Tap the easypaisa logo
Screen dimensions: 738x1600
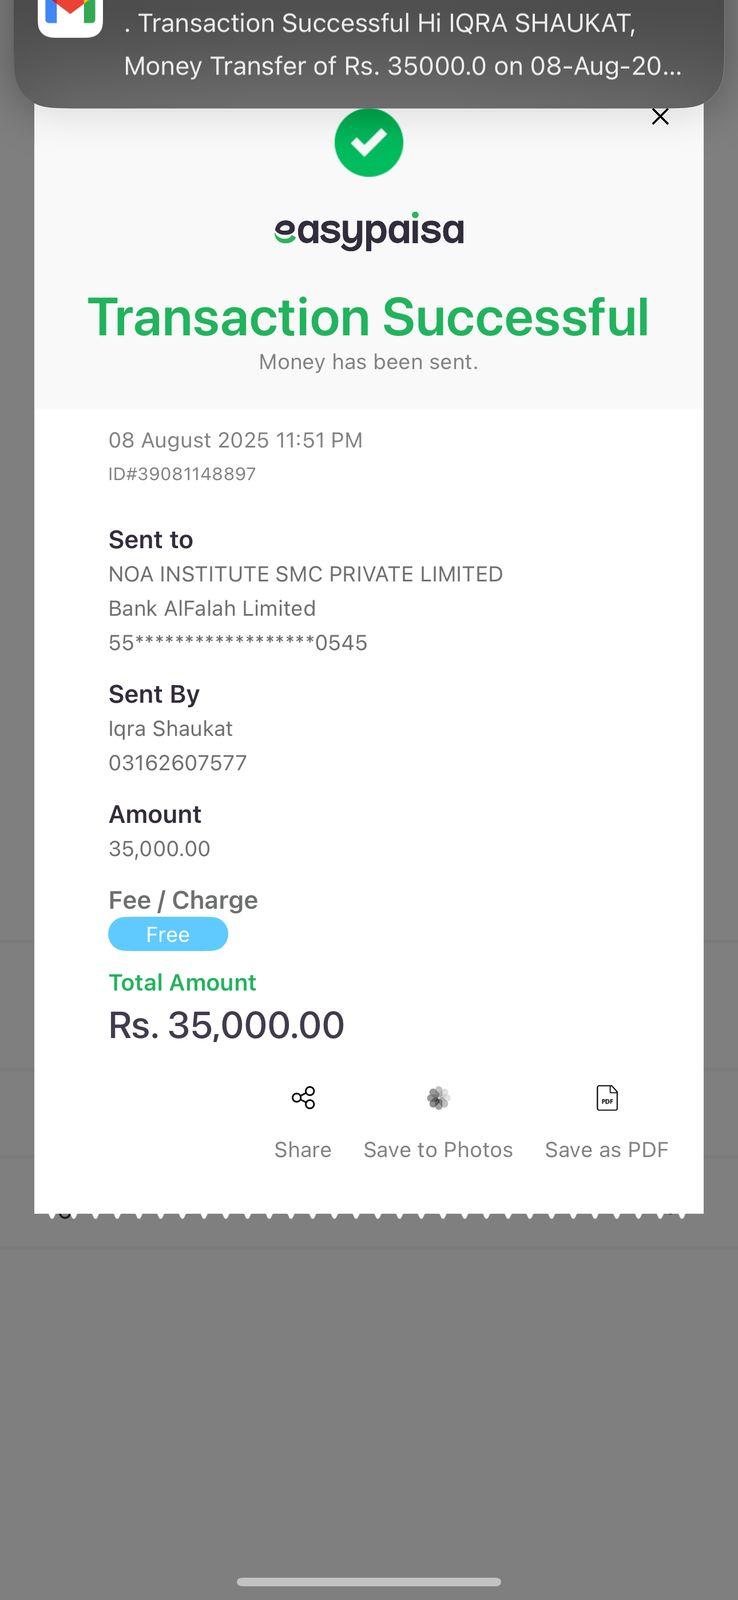[x=369, y=231]
